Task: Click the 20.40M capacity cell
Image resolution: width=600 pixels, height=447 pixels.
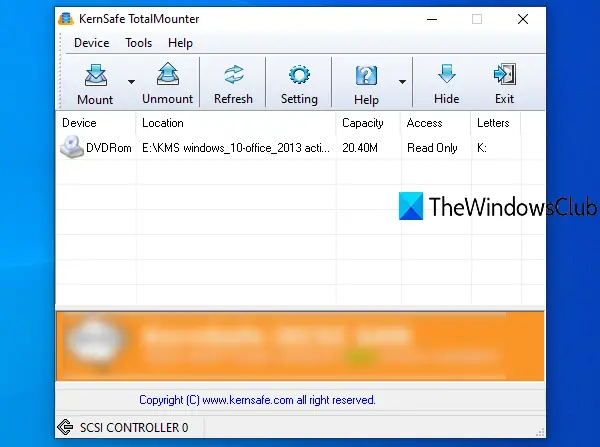Action: coord(360,148)
